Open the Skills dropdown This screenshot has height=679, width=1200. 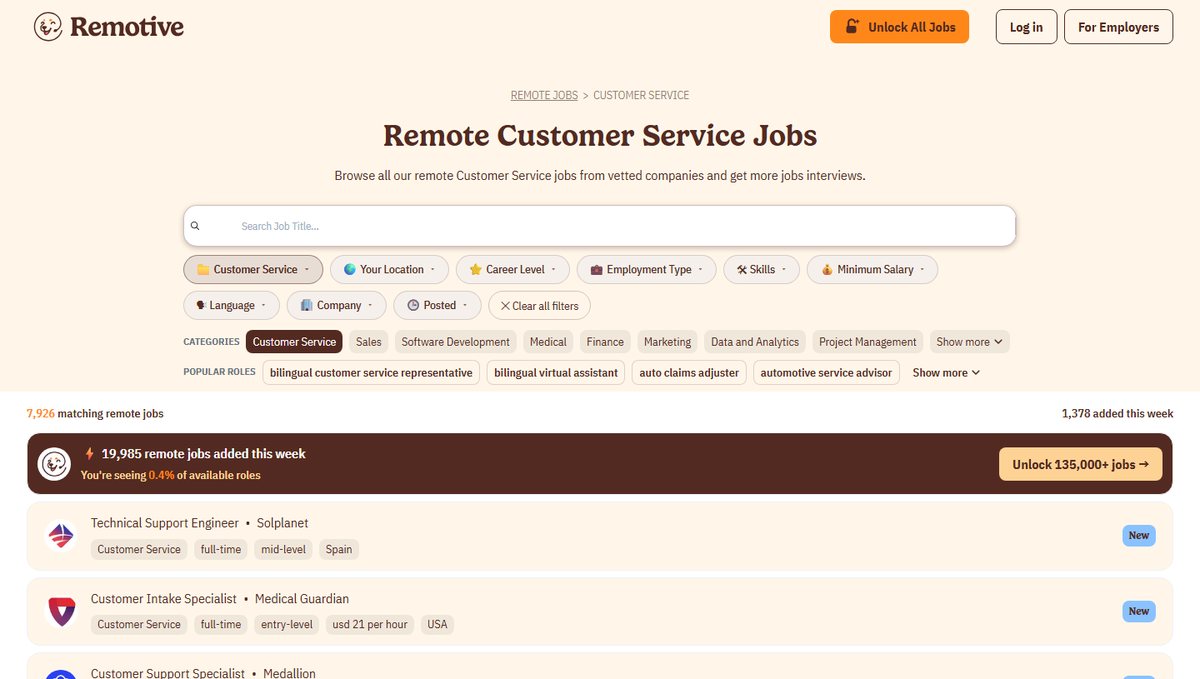tap(761, 270)
